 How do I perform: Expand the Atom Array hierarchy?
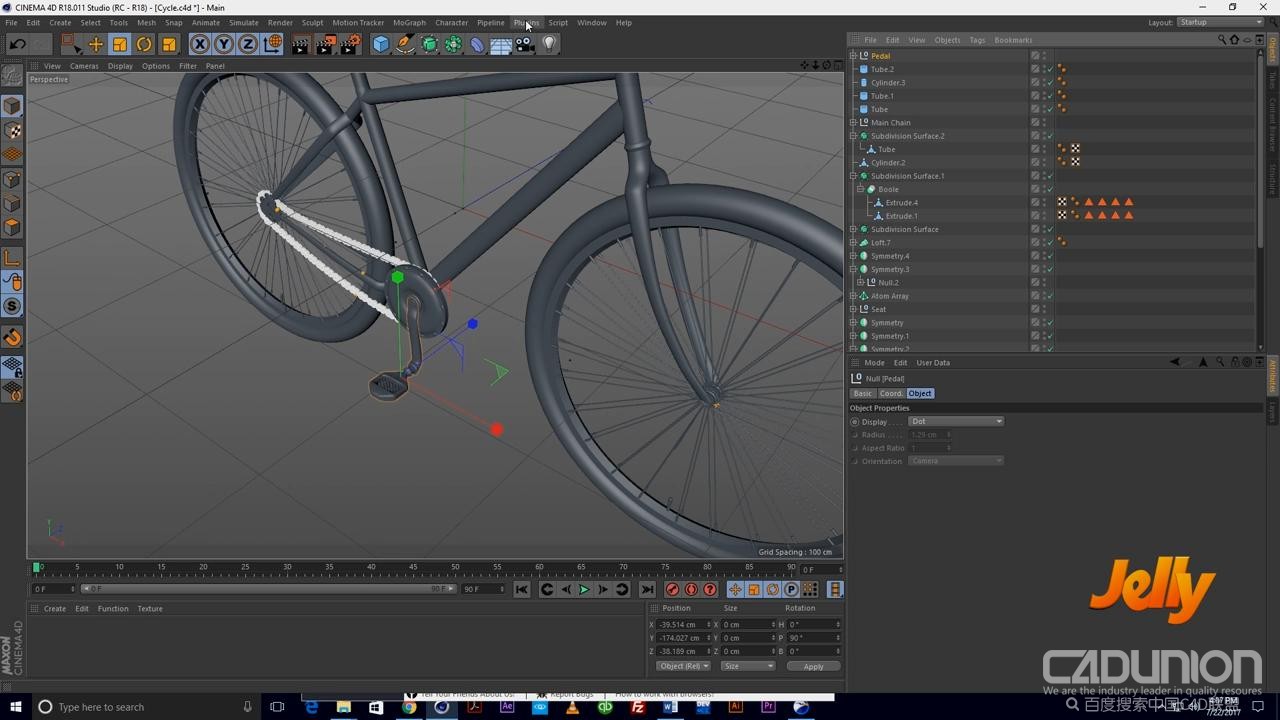(853, 296)
